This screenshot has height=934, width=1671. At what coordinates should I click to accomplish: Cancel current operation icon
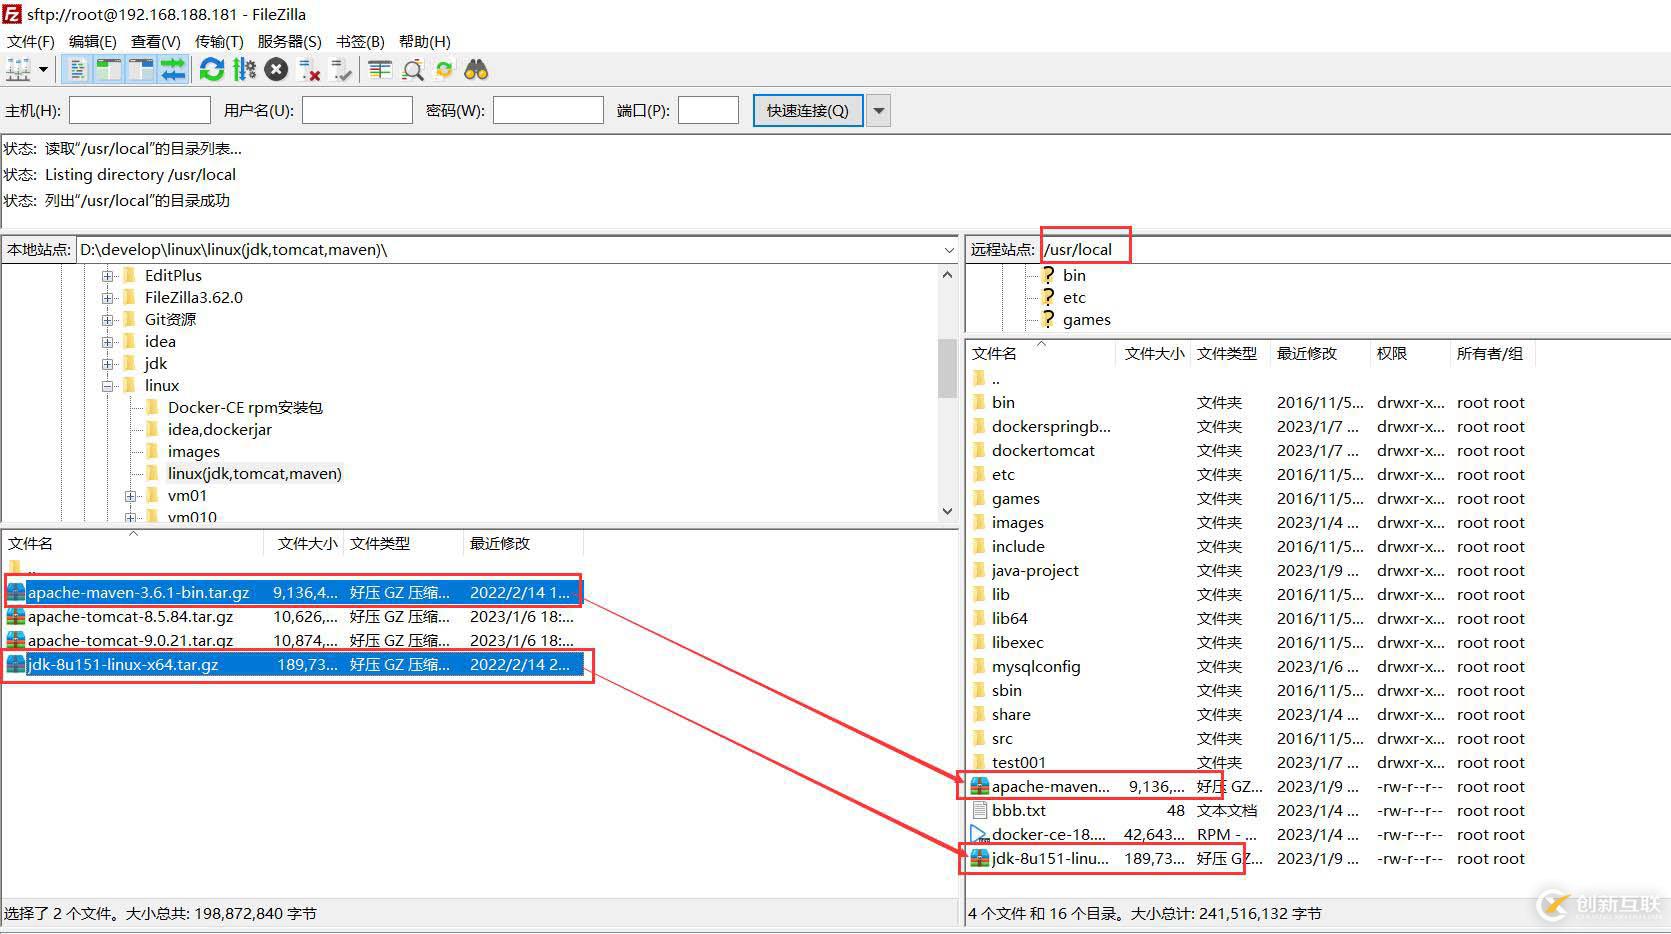pyautogui.click(x=277, y=70)
